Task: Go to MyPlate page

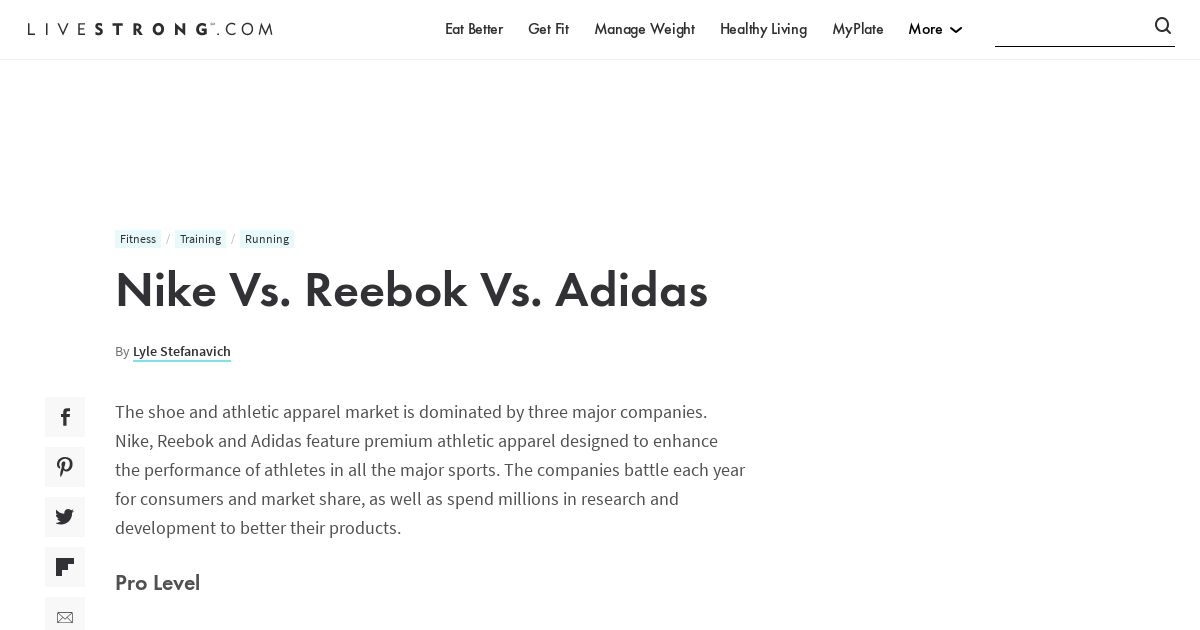Action: click(858, 29)
